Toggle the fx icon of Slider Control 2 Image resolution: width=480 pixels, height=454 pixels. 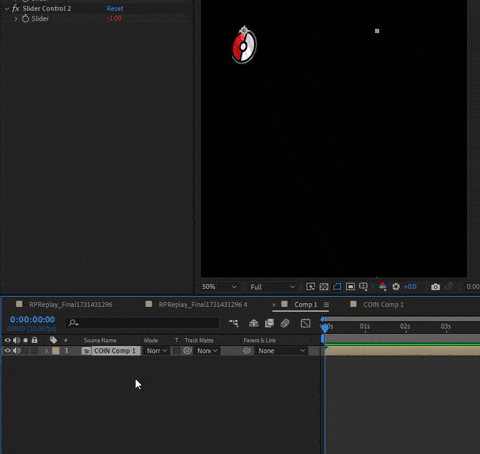[16, 9]
